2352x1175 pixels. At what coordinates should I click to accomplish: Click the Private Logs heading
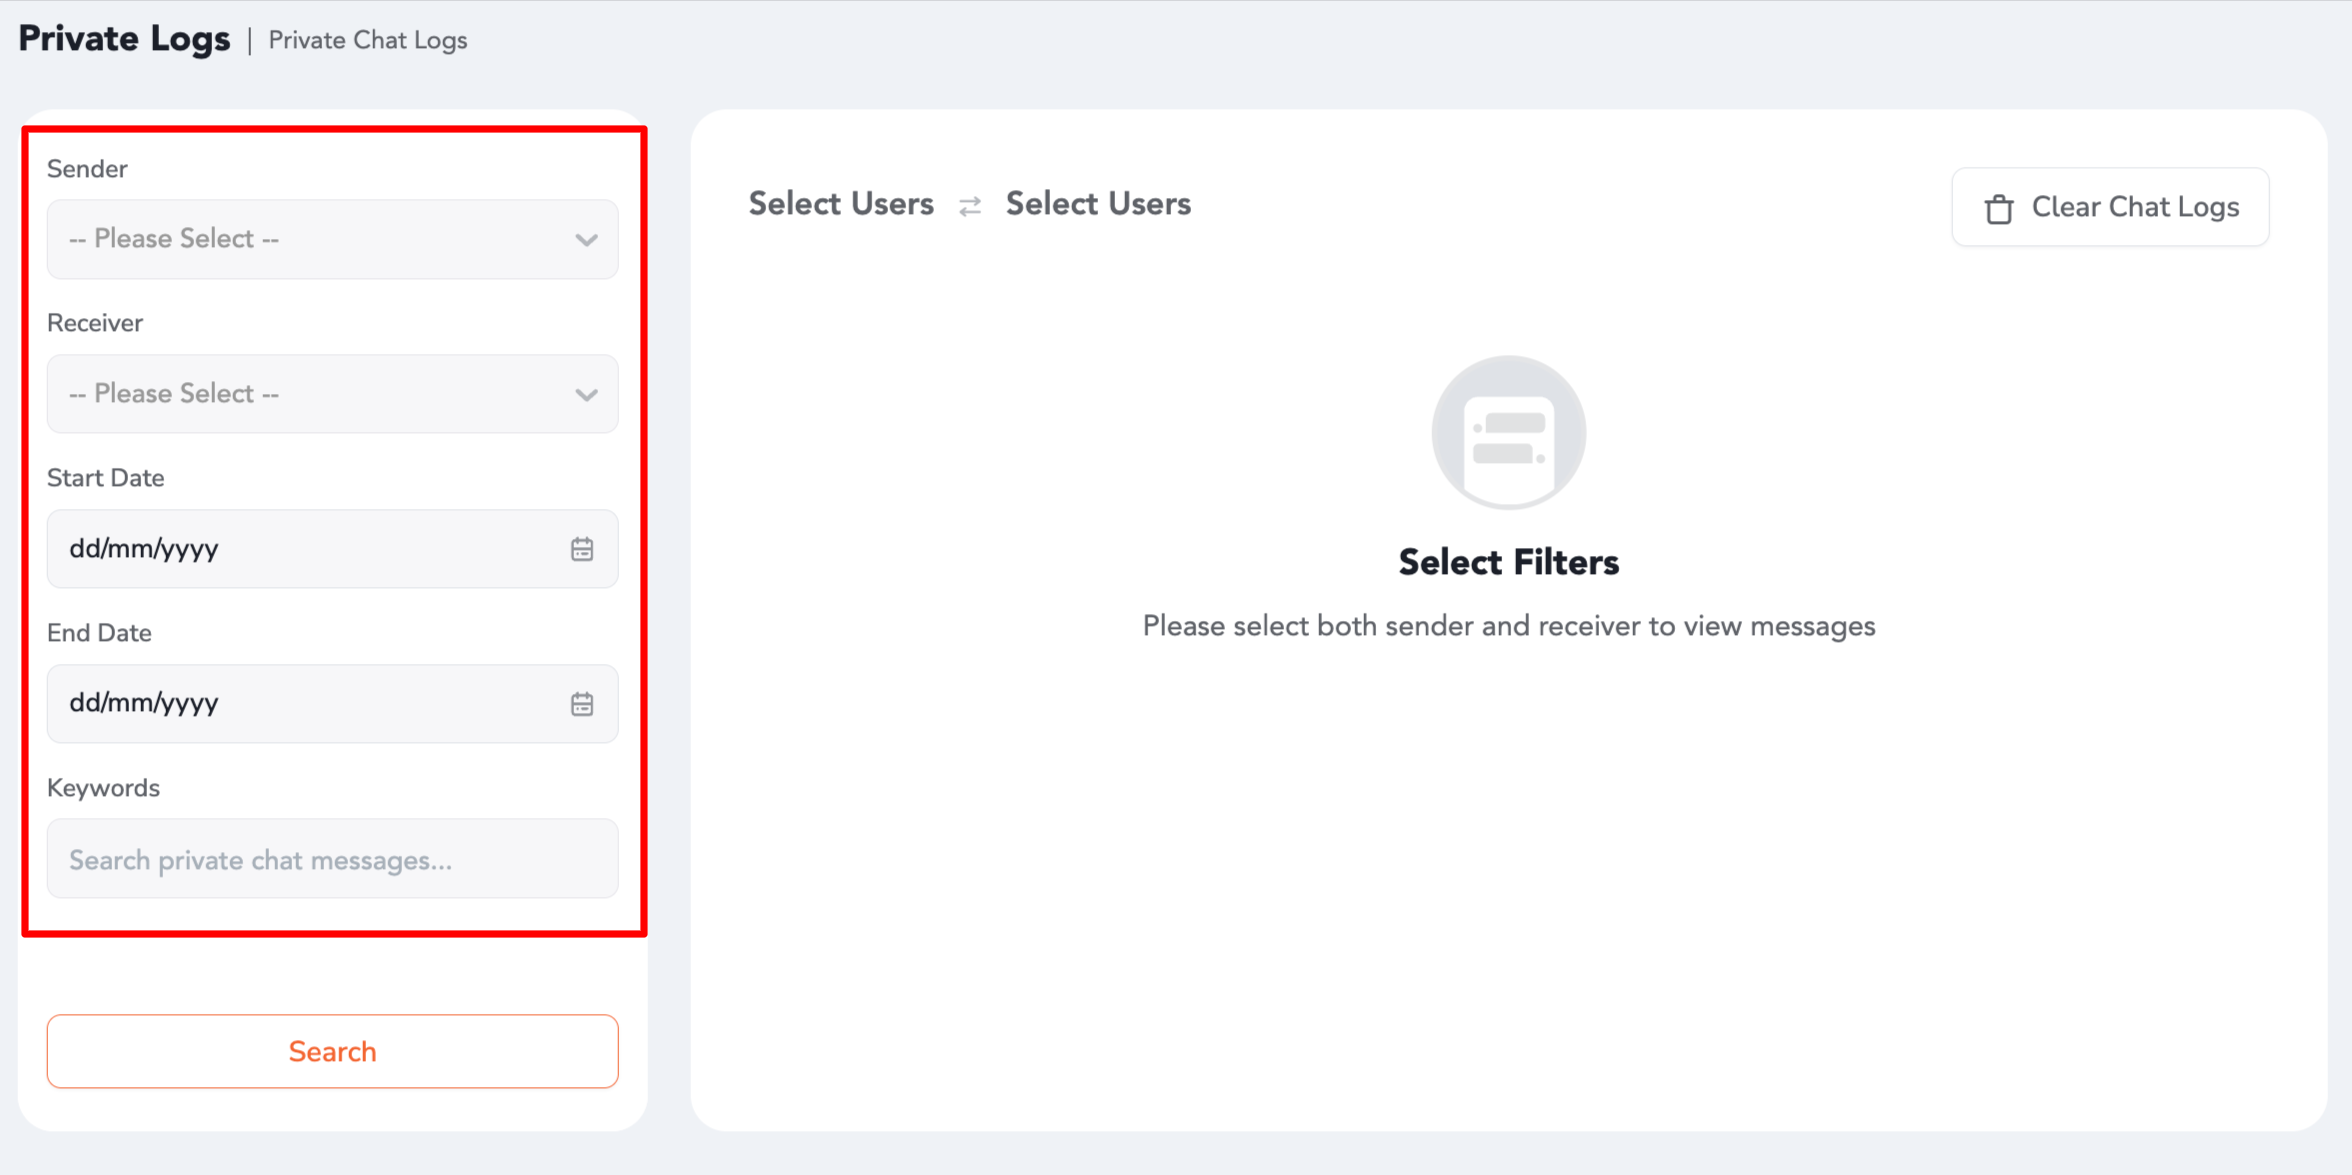click(x=124, y=39)
